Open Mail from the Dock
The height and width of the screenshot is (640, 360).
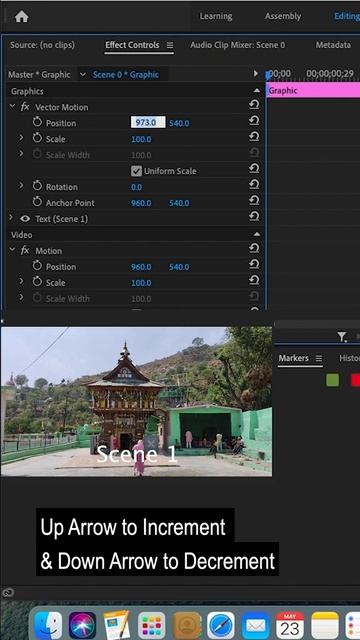pyautogui.click(x=256, y=625)
